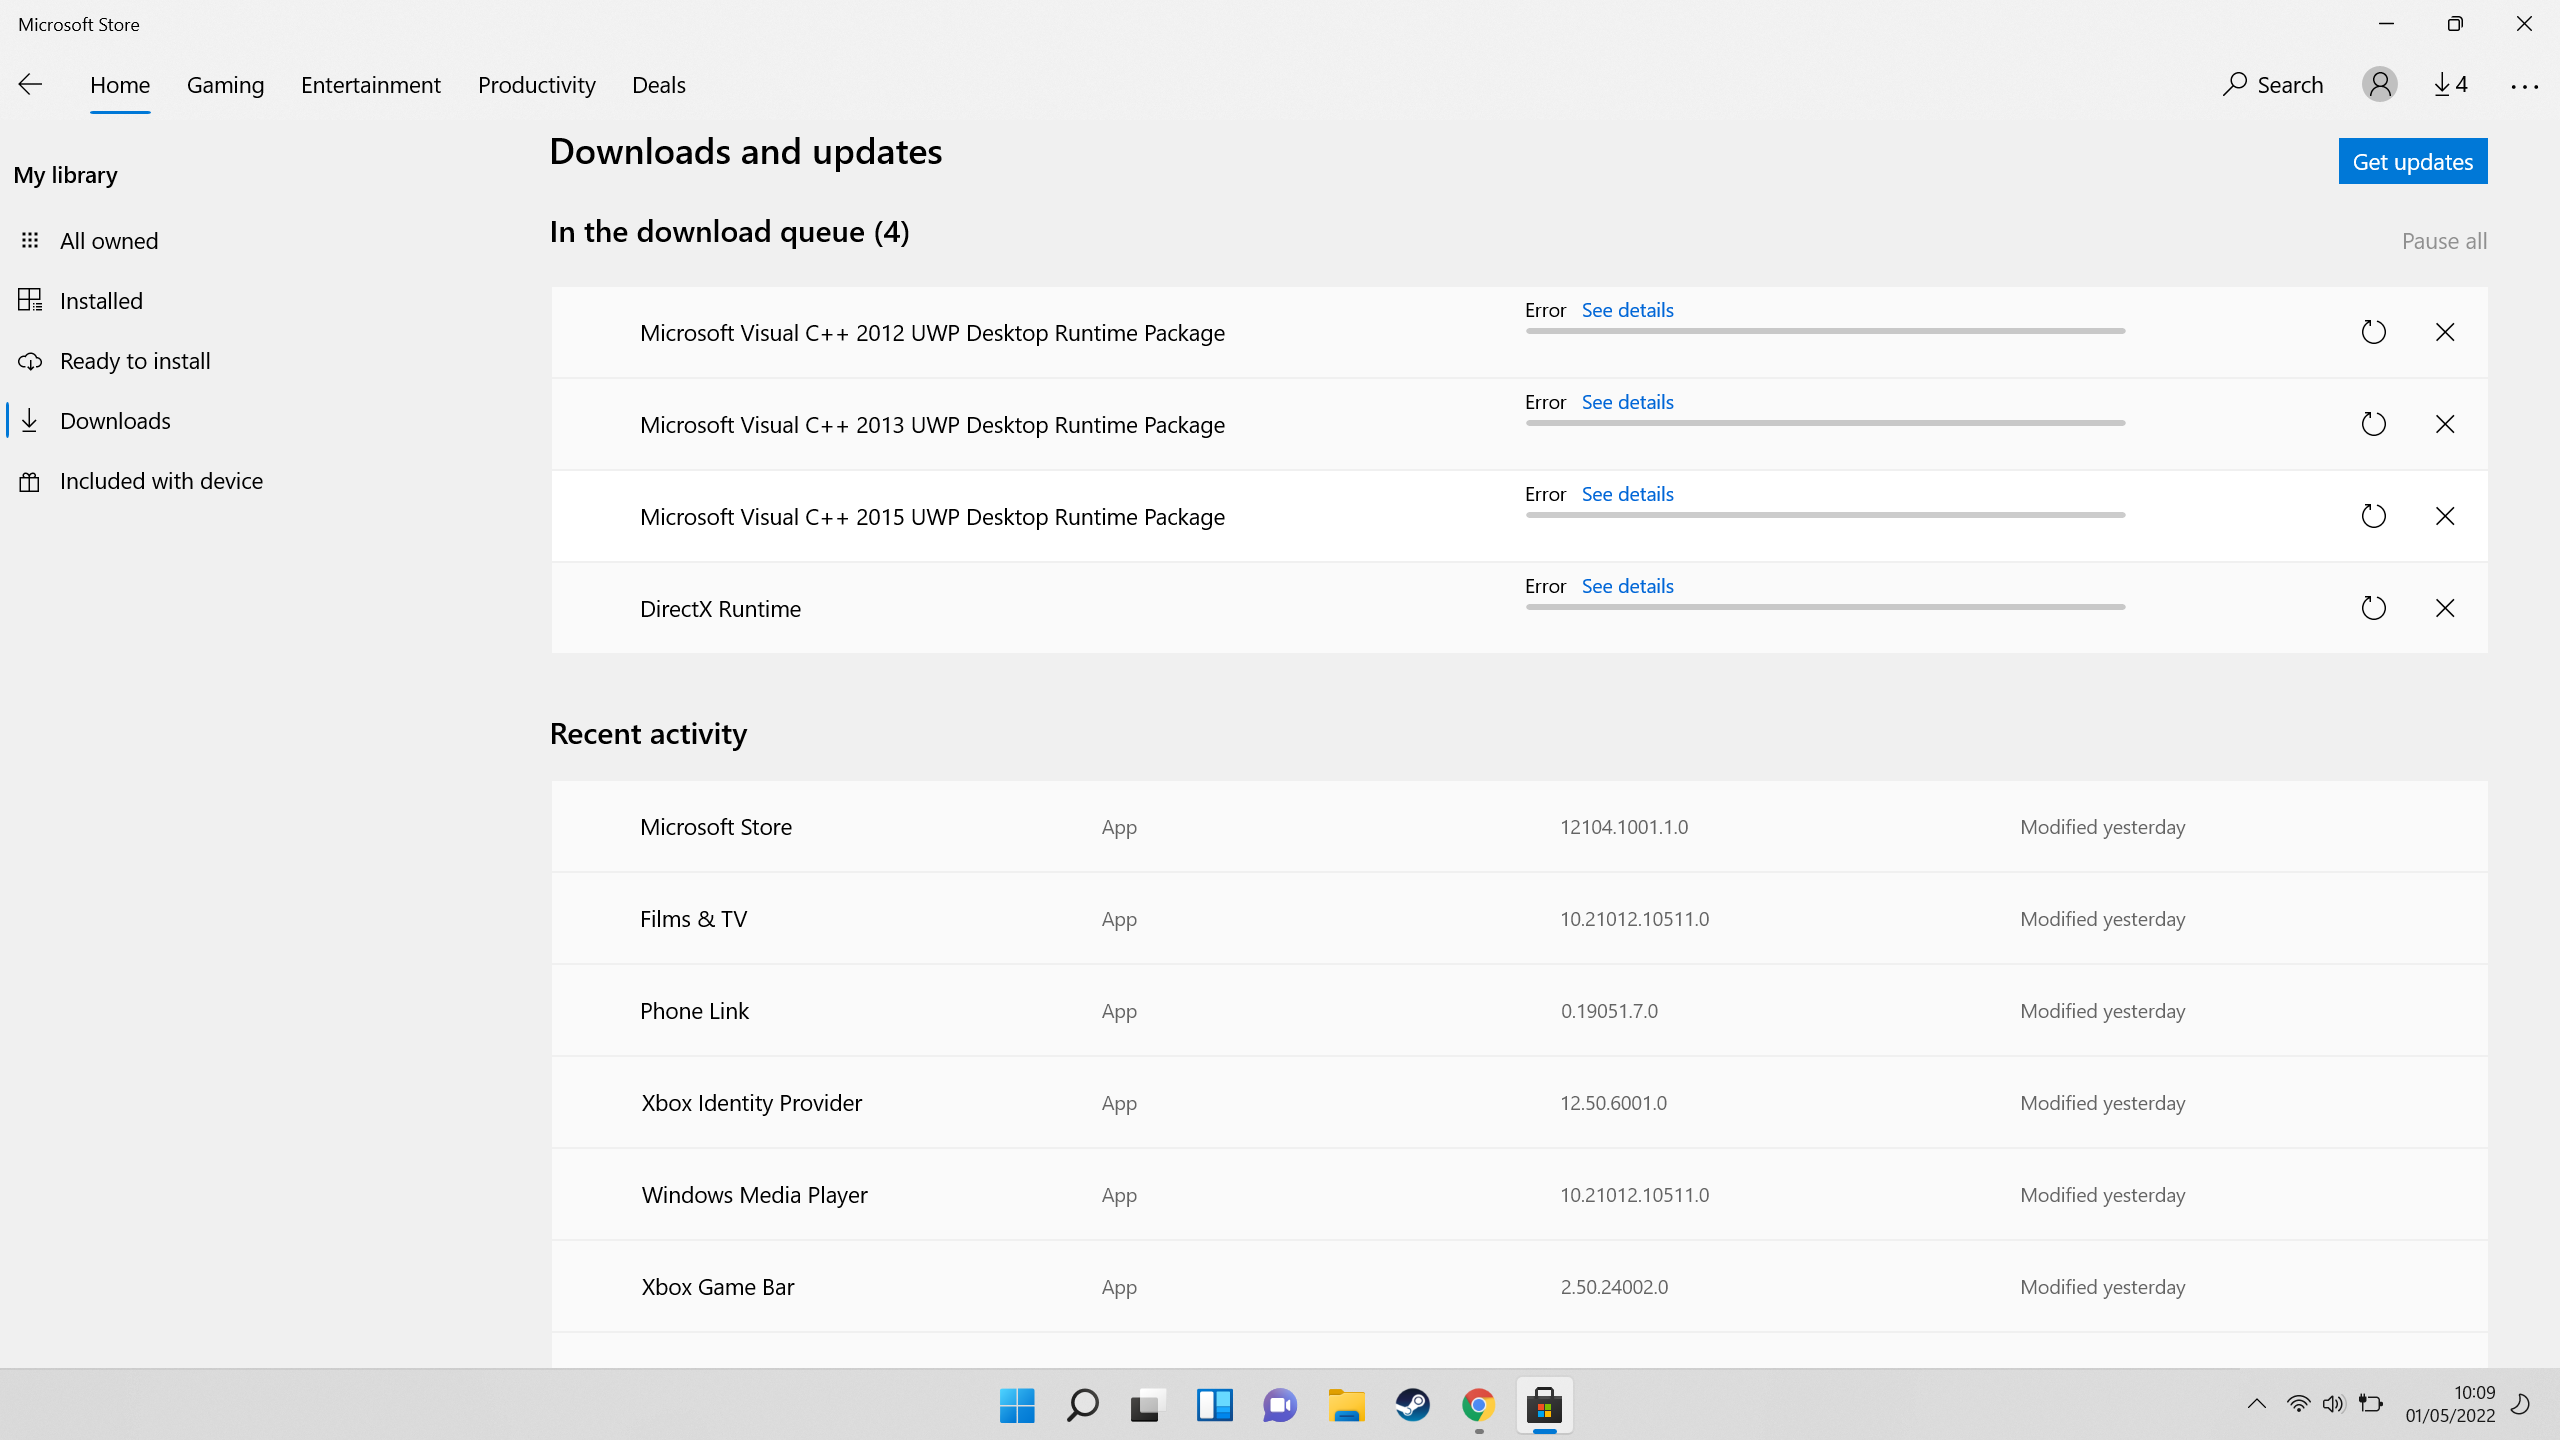Open Xbox Identity Provider activity entry
Screen dimensions: 2560x1440
tap(1519, 1103)
